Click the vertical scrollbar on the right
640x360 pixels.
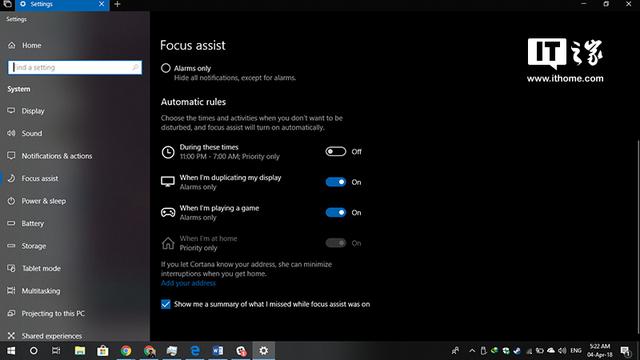638,238
